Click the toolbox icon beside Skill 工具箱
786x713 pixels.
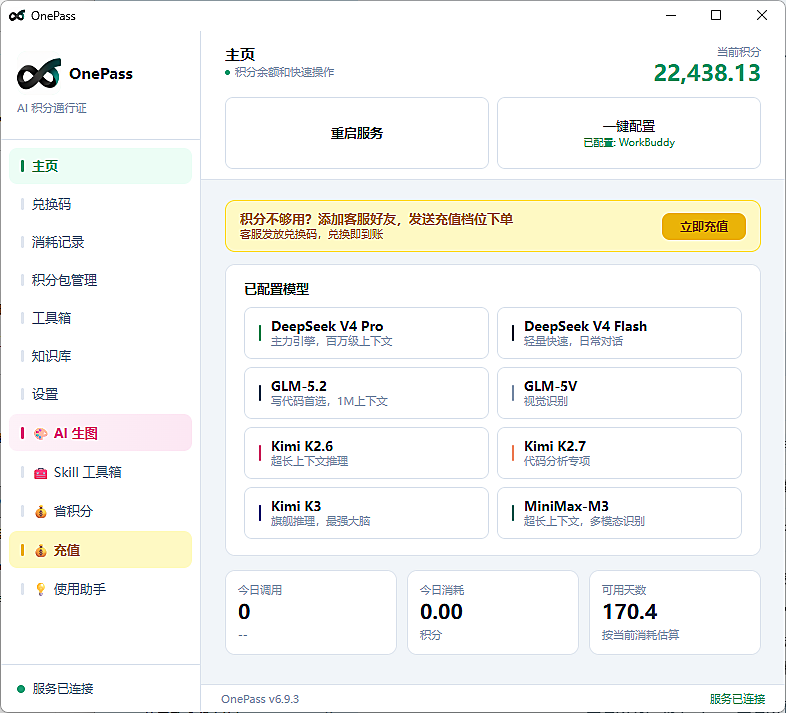point(41,472)
